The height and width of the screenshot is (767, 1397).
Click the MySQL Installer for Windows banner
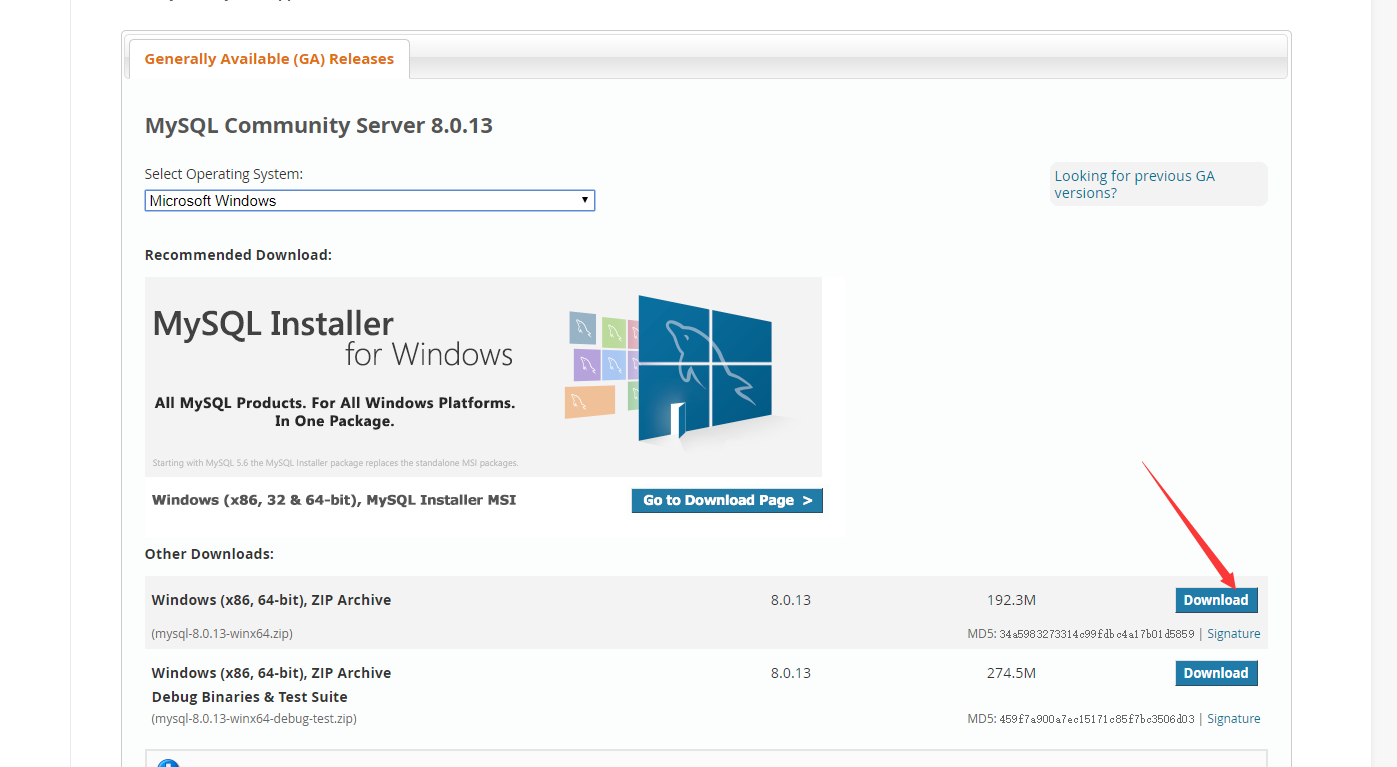coord(483,376)
